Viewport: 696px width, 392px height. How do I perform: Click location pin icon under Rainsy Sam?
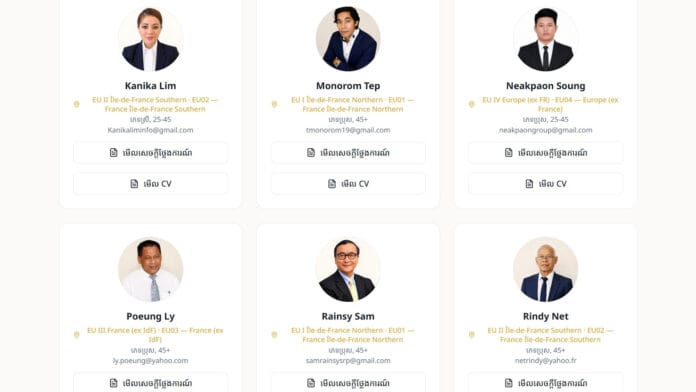274,335
